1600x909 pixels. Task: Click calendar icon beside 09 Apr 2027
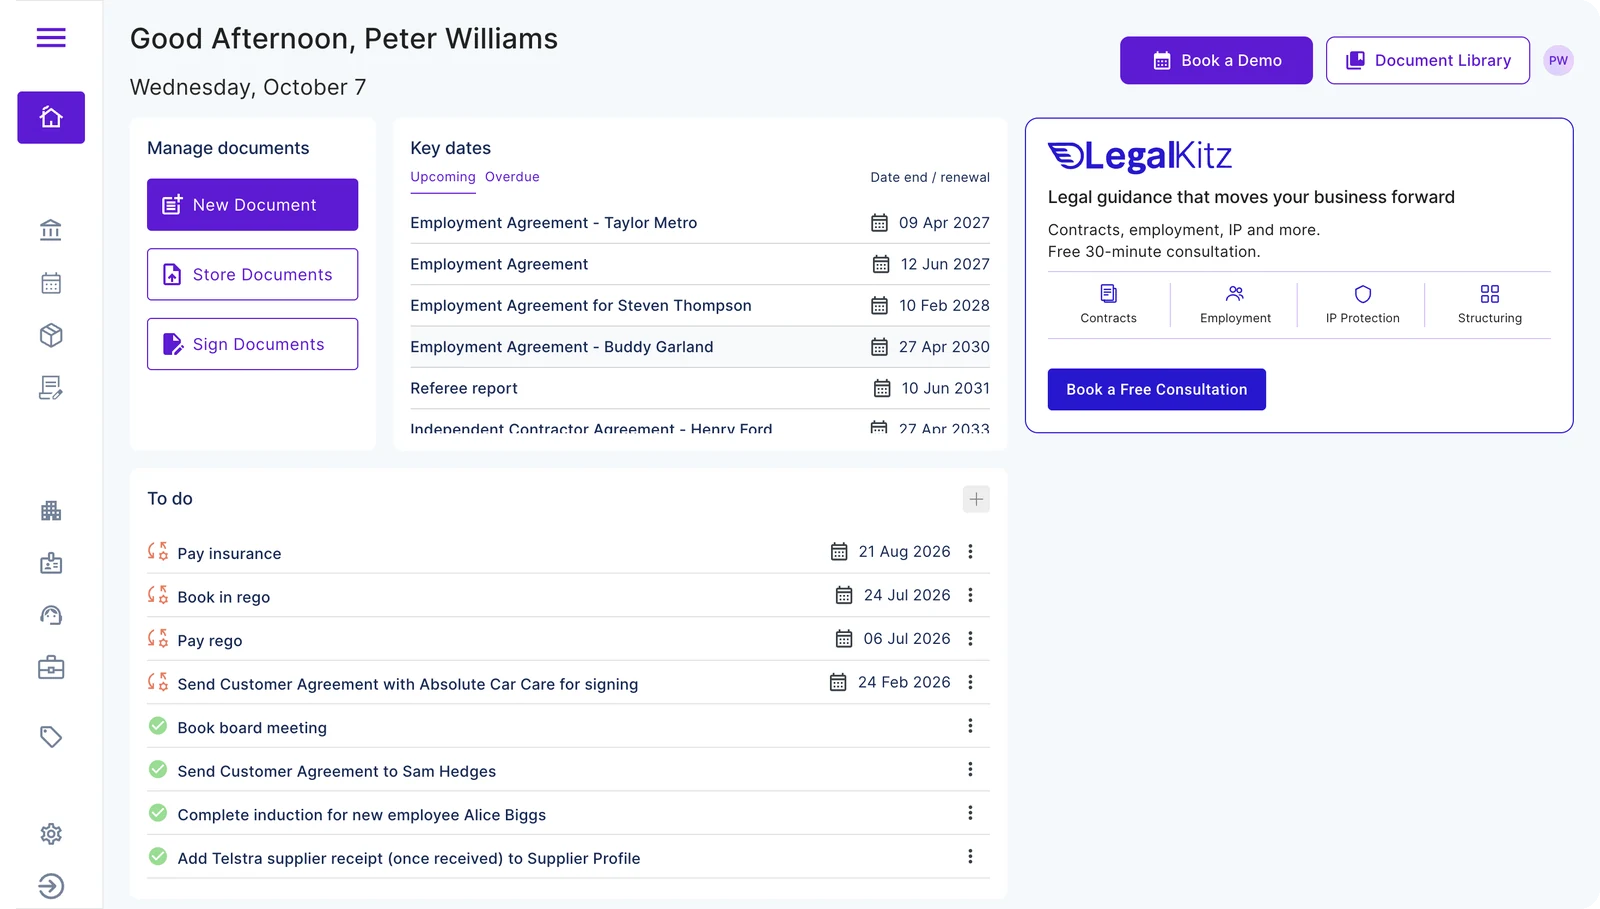coord(879,223)
